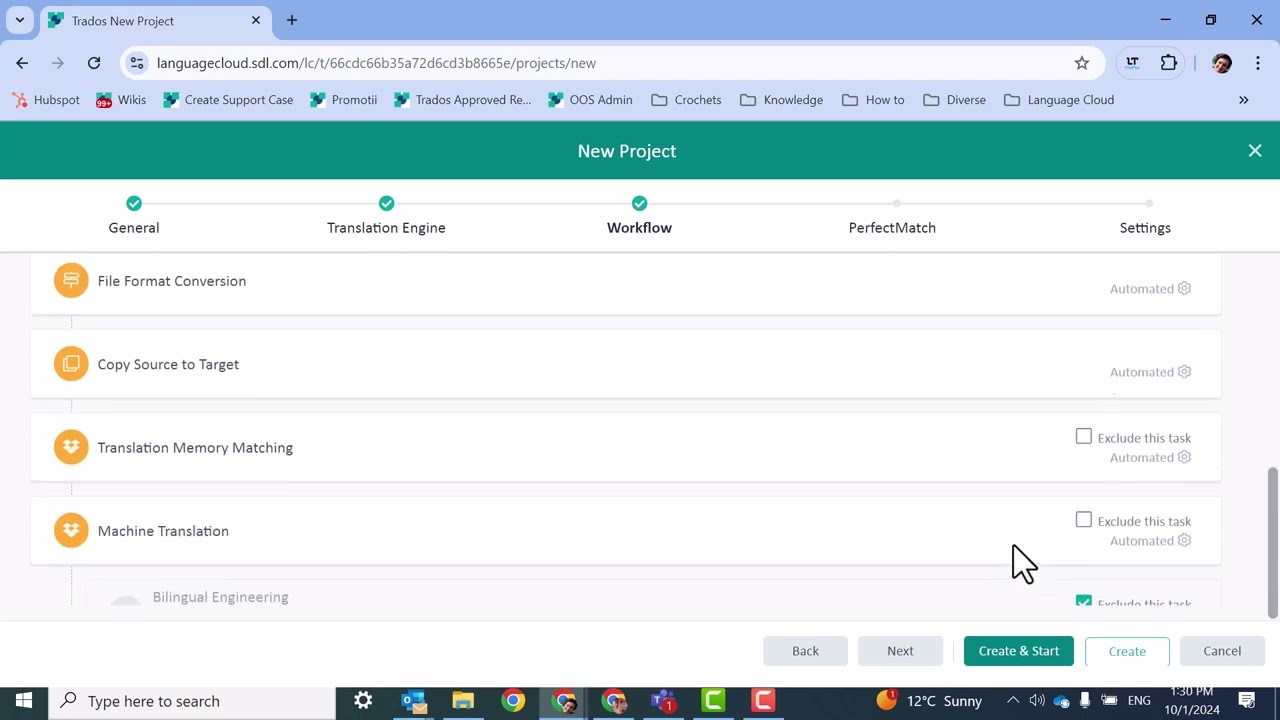Open the How to bookmark folder

(x=873, y=100)
